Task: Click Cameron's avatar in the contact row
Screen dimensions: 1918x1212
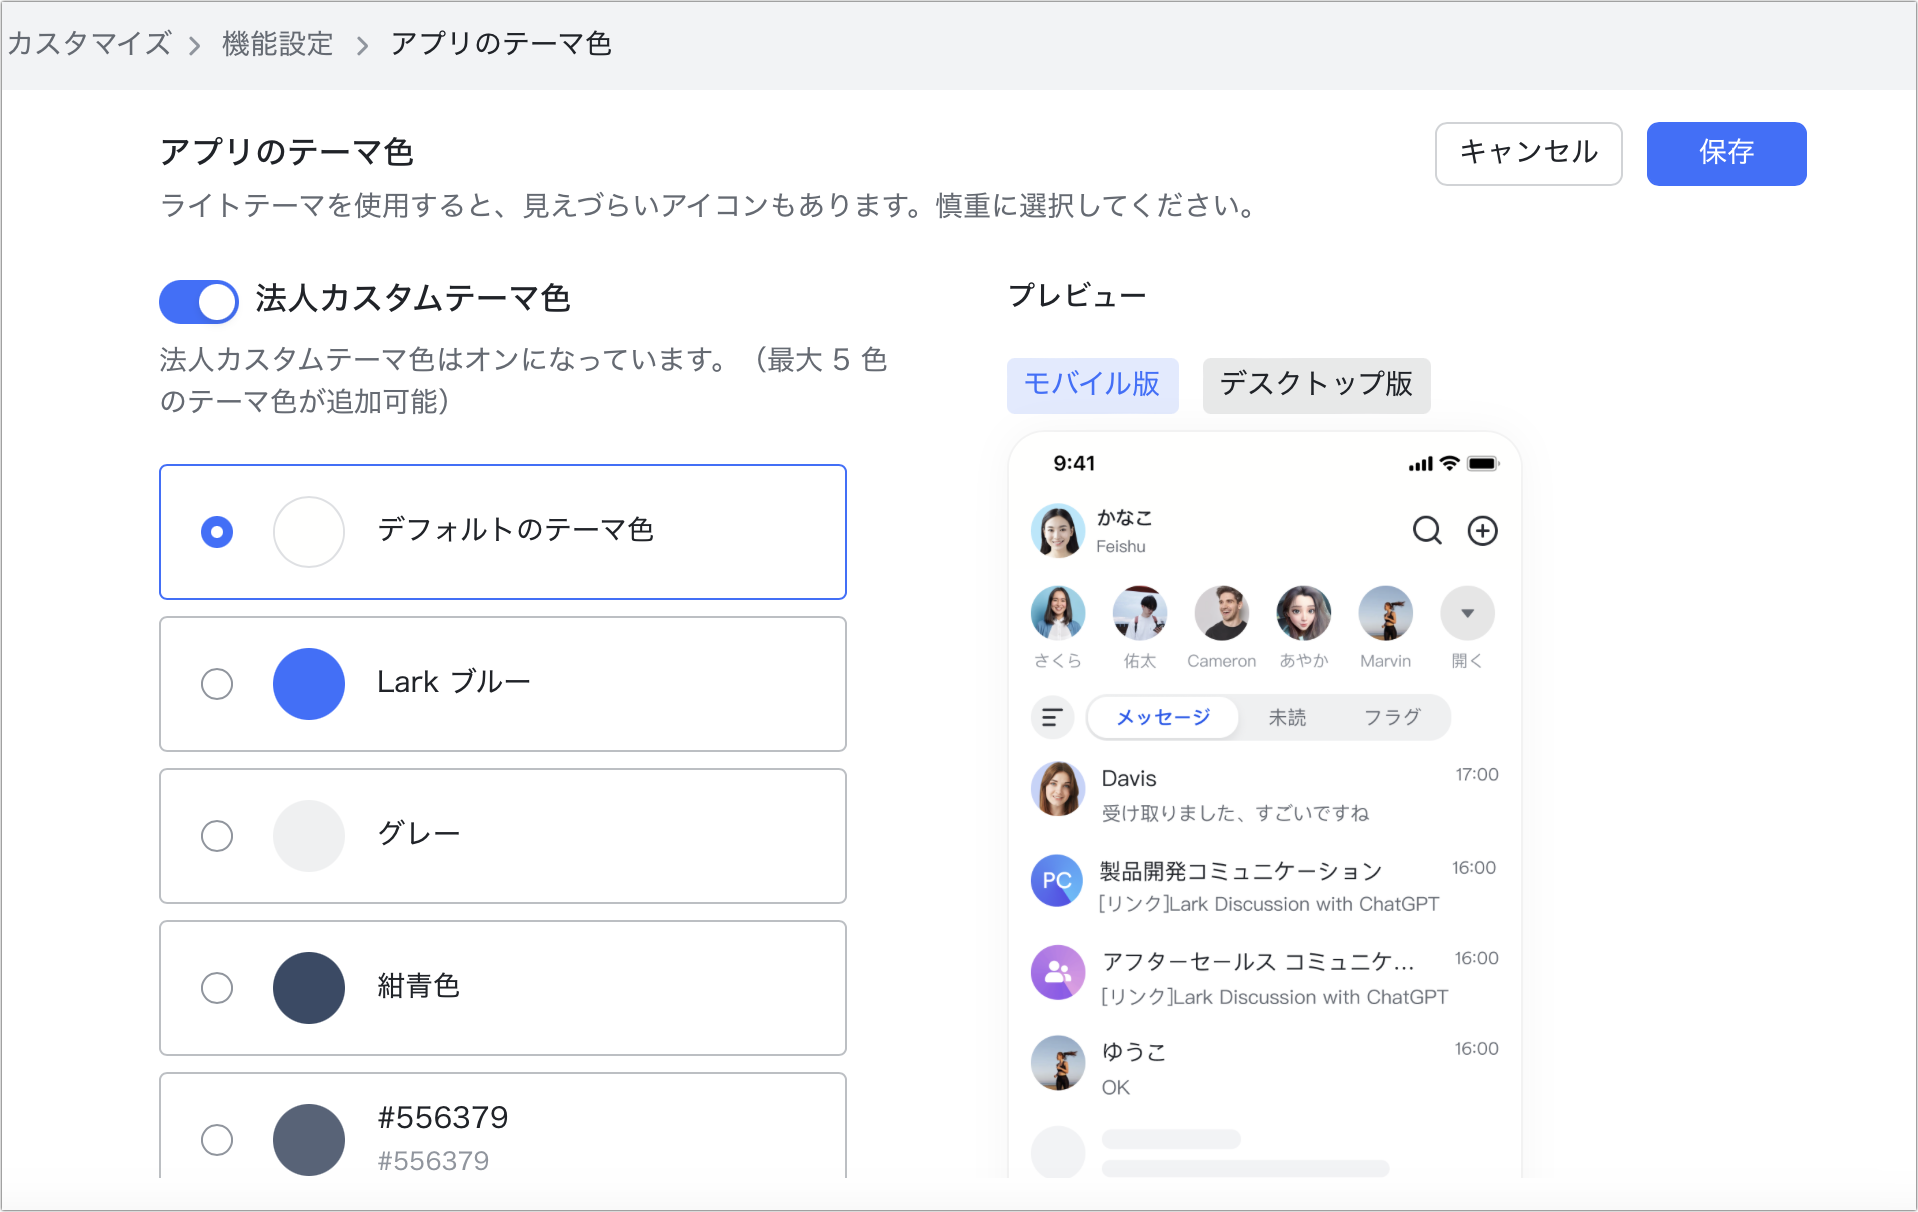Action: coord(1221,613)
